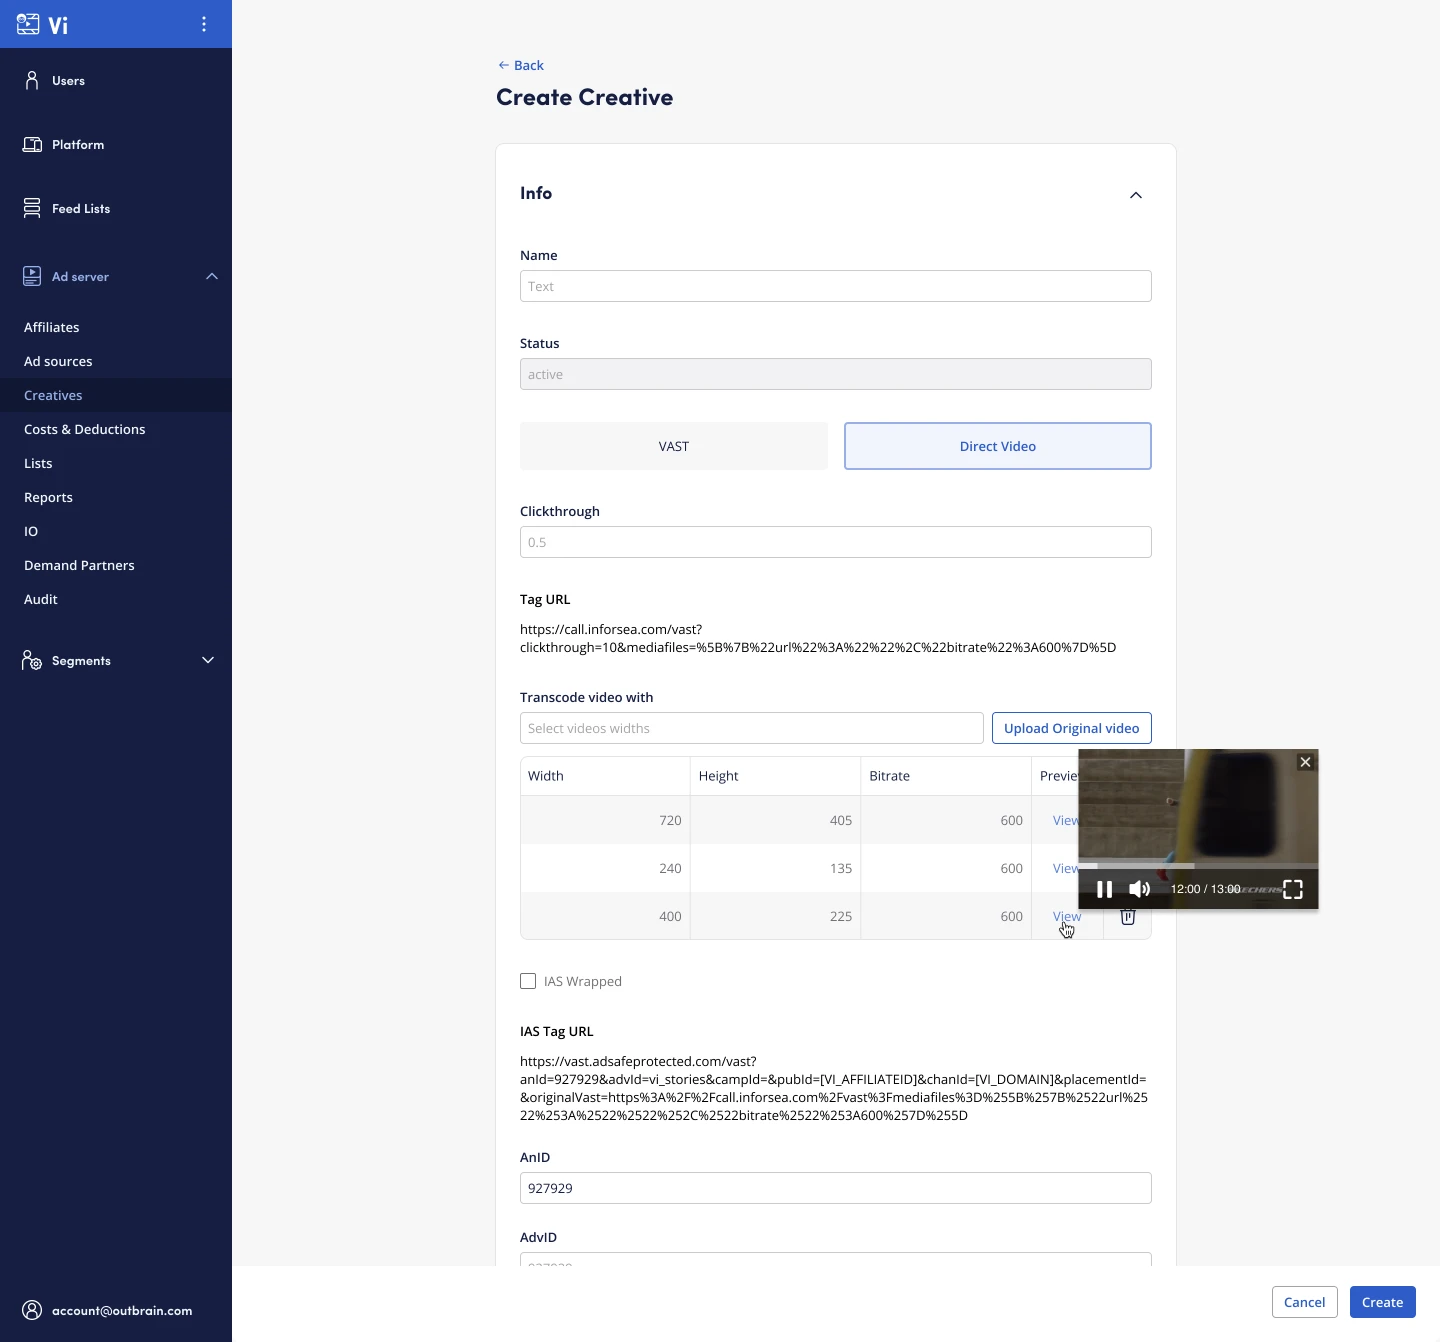Viewport: 1440px width, 1342px height.
Task: Click the three-dot menu icon beside Vi logo
Action: click(204, 24)
